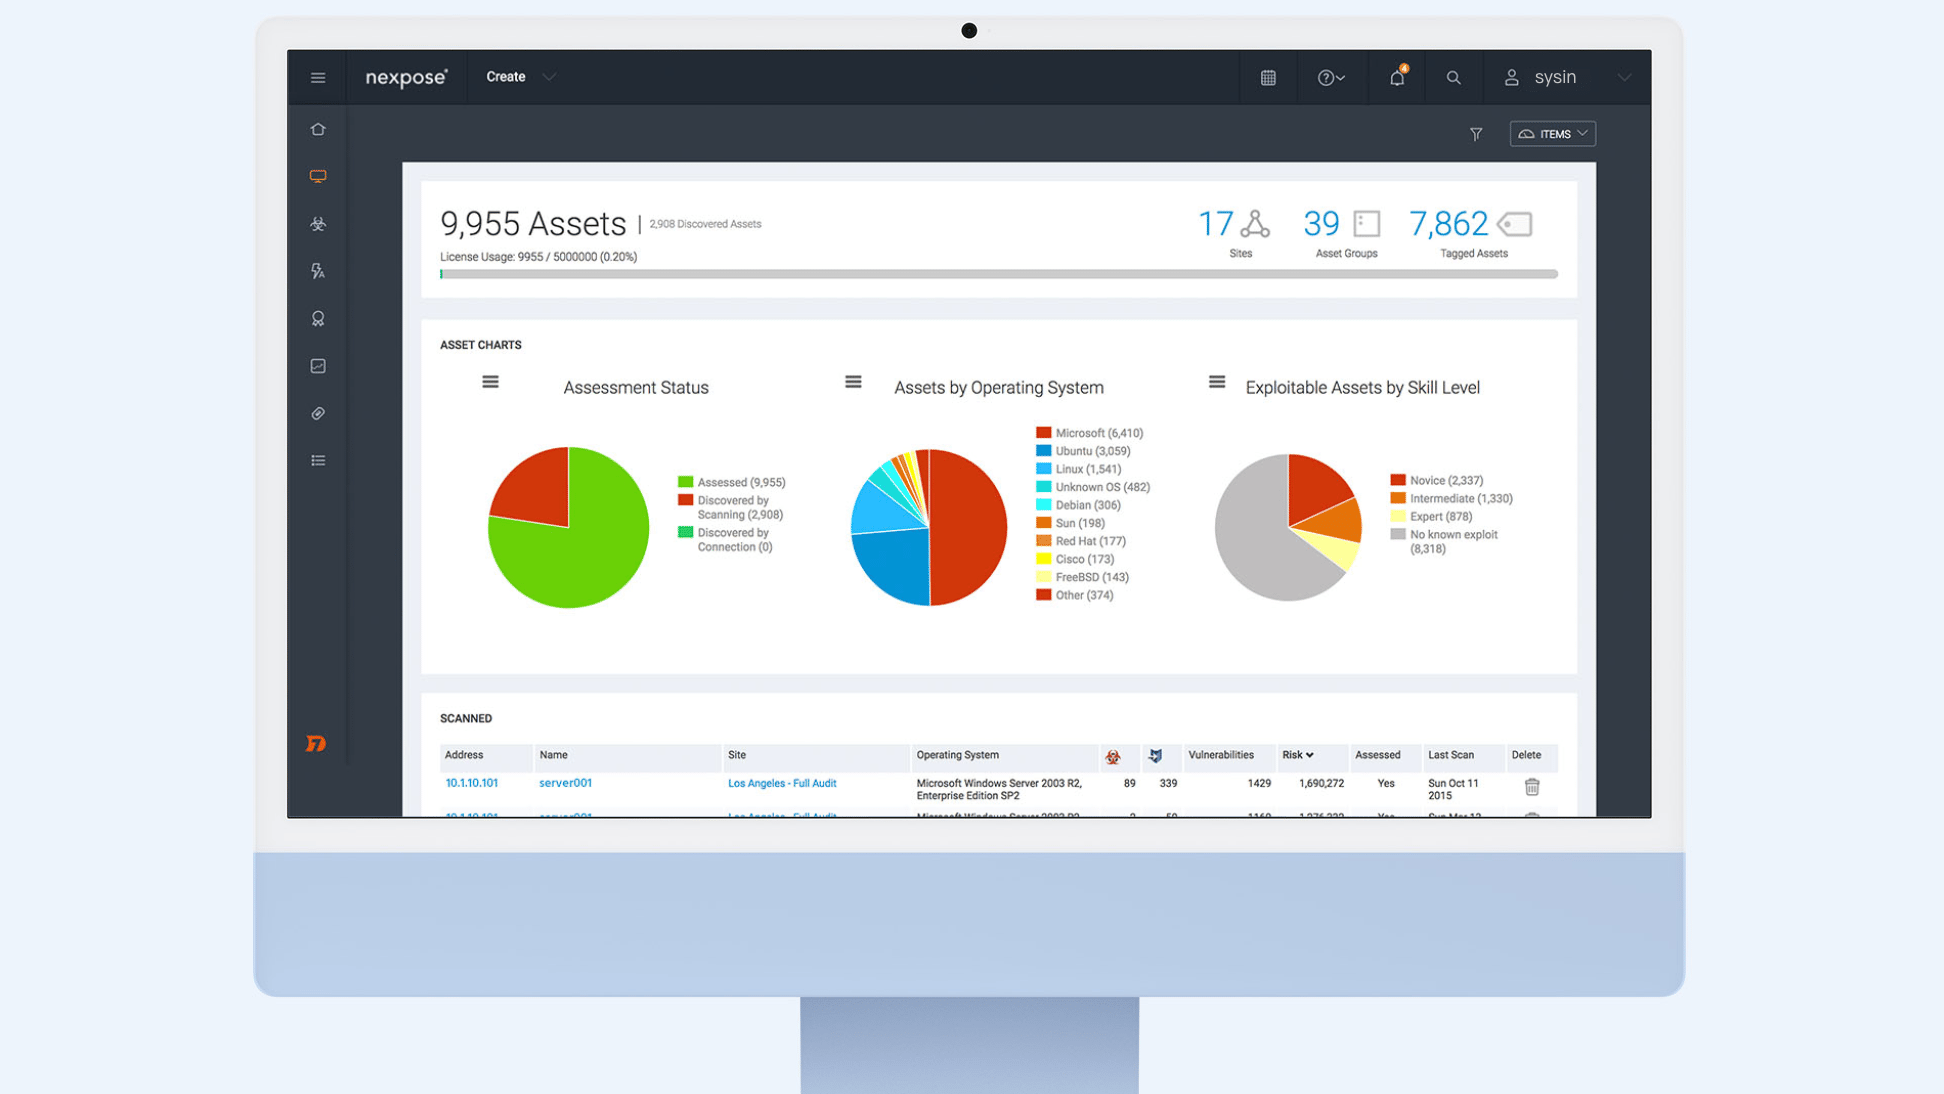Image resolution: width=1944 pixels, height=1094 pixels.
Task: Expand the Create menu
Action: click(520, 77)
